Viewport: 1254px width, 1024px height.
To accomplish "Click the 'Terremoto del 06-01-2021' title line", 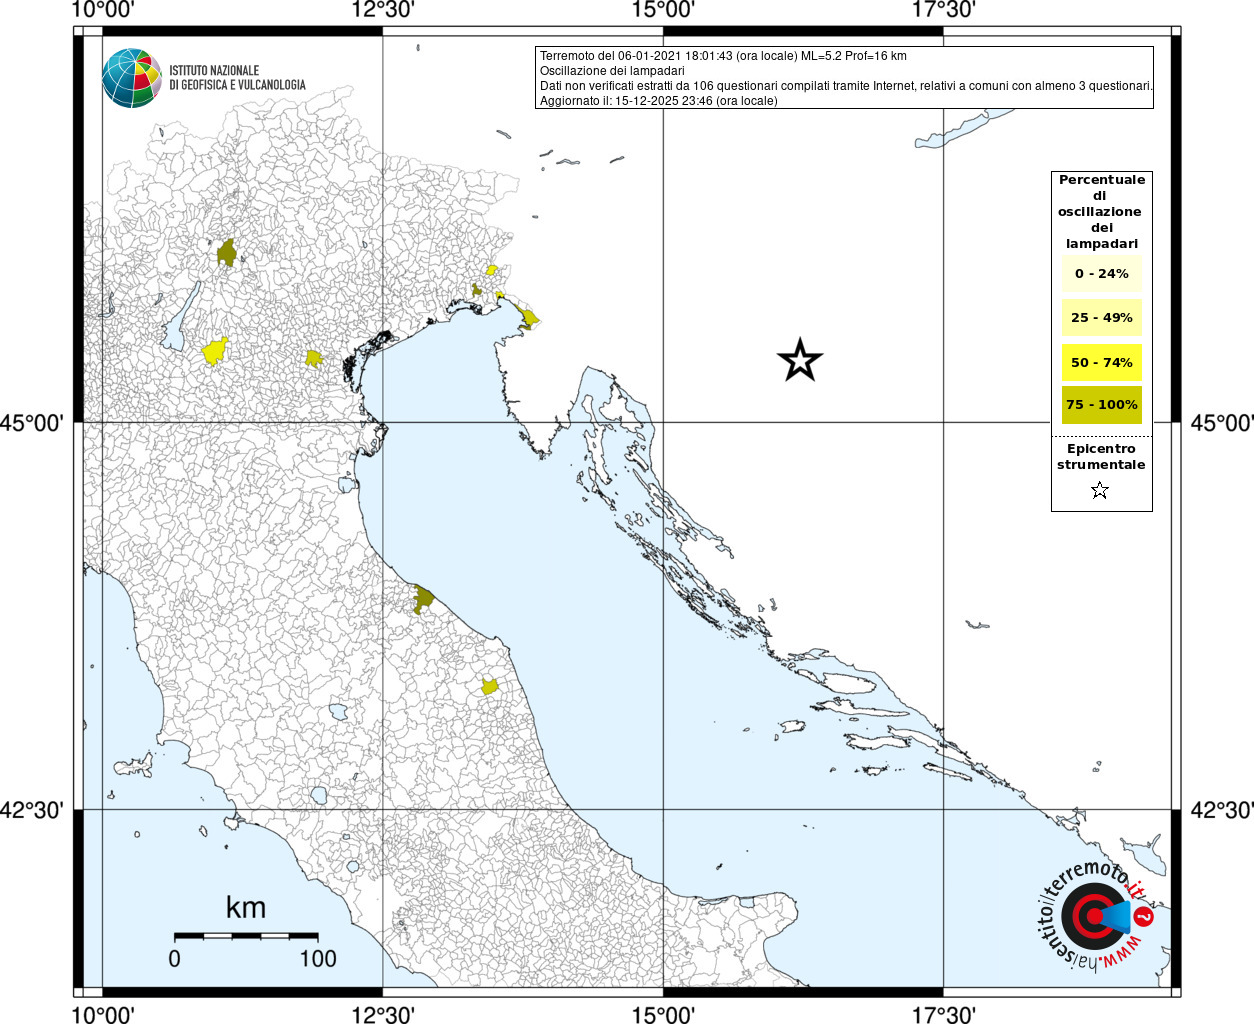I will pos(723,56).
